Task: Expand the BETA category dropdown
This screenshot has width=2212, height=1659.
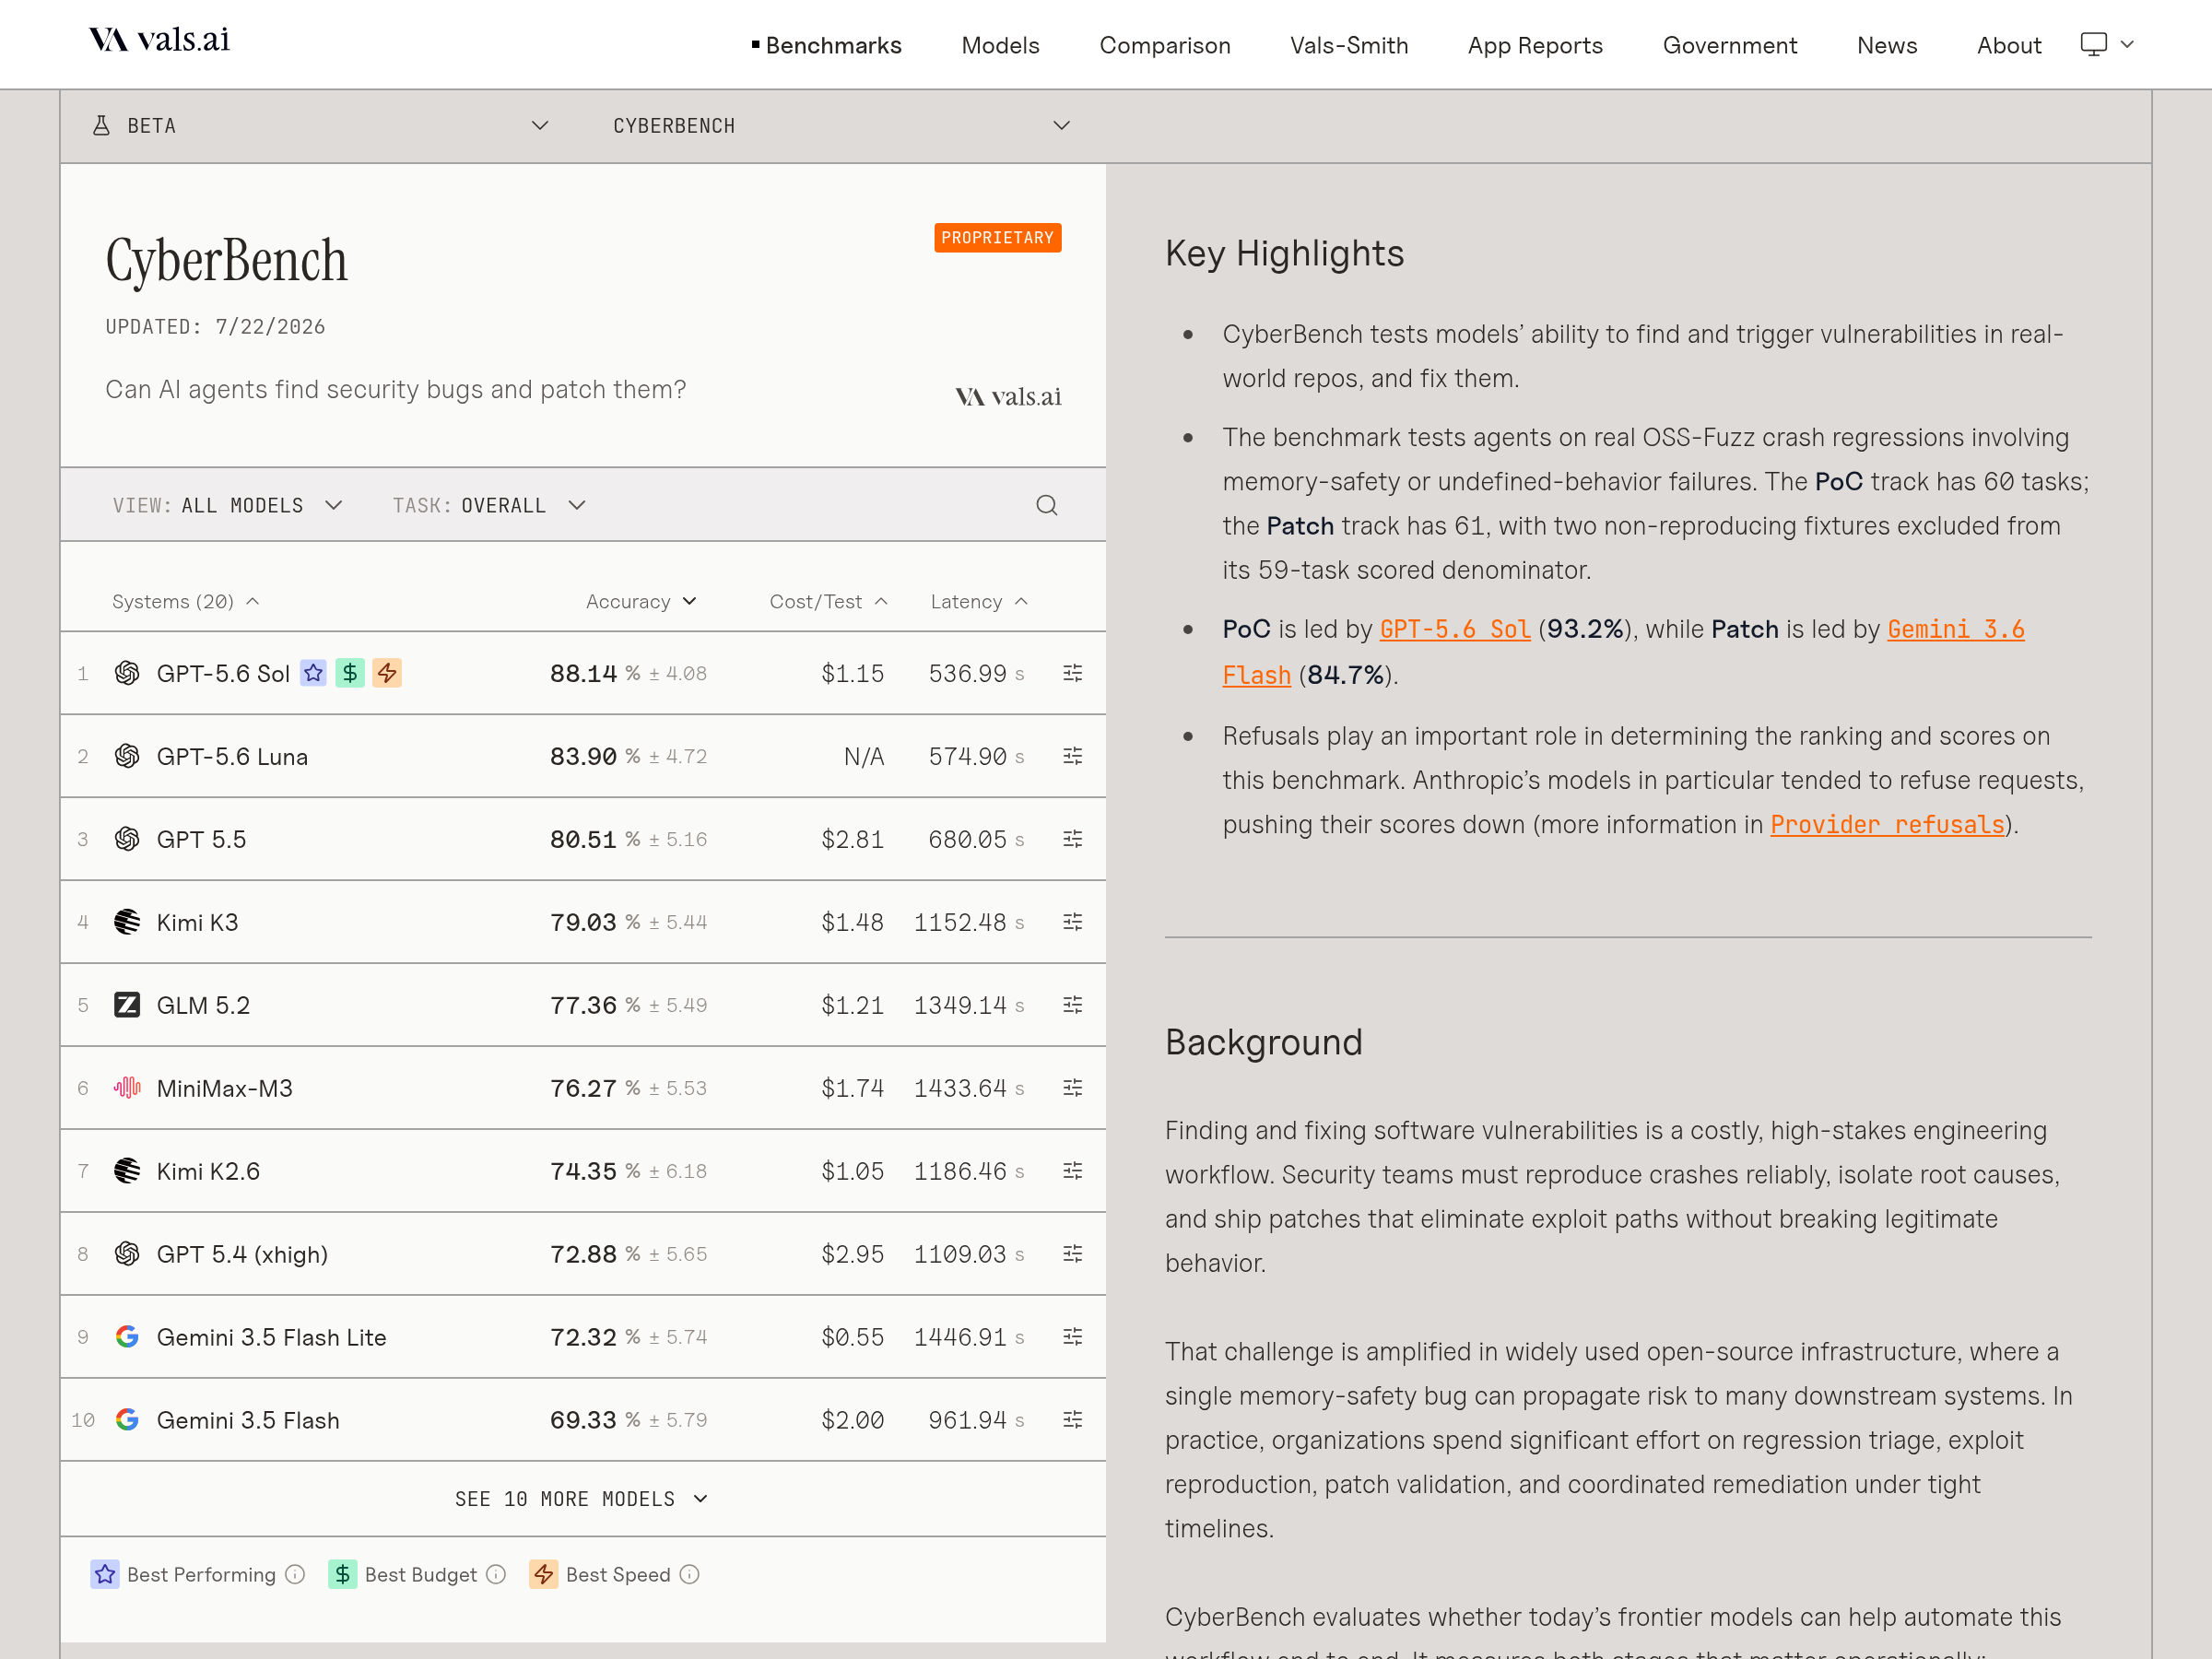Action: click(x=320, y=126)
